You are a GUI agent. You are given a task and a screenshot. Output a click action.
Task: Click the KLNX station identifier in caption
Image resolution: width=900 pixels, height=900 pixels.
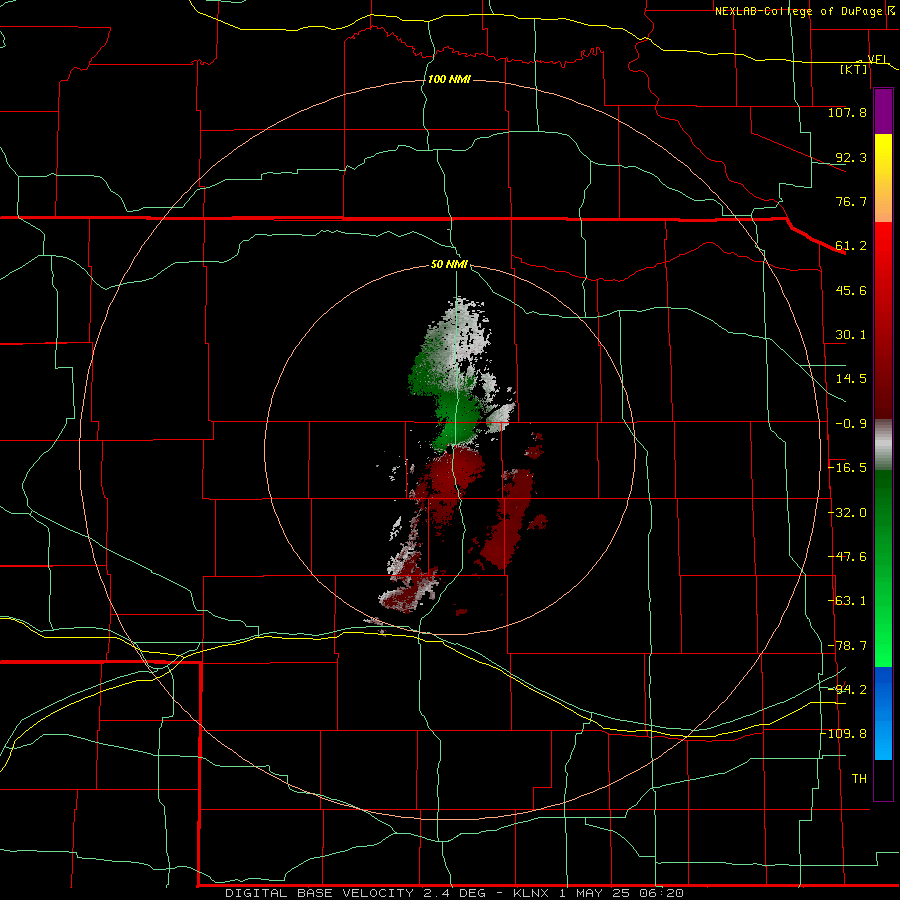(x=531, y=893)
